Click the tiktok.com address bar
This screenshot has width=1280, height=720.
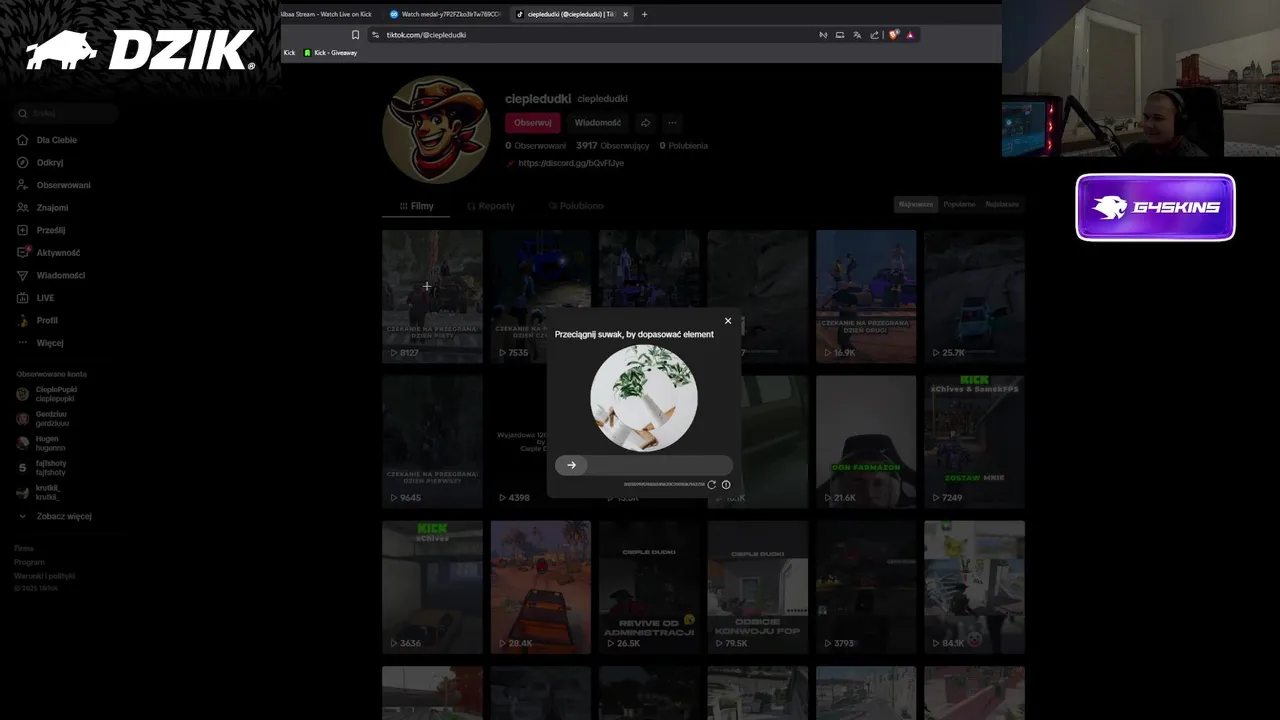(x=590, y=35)
